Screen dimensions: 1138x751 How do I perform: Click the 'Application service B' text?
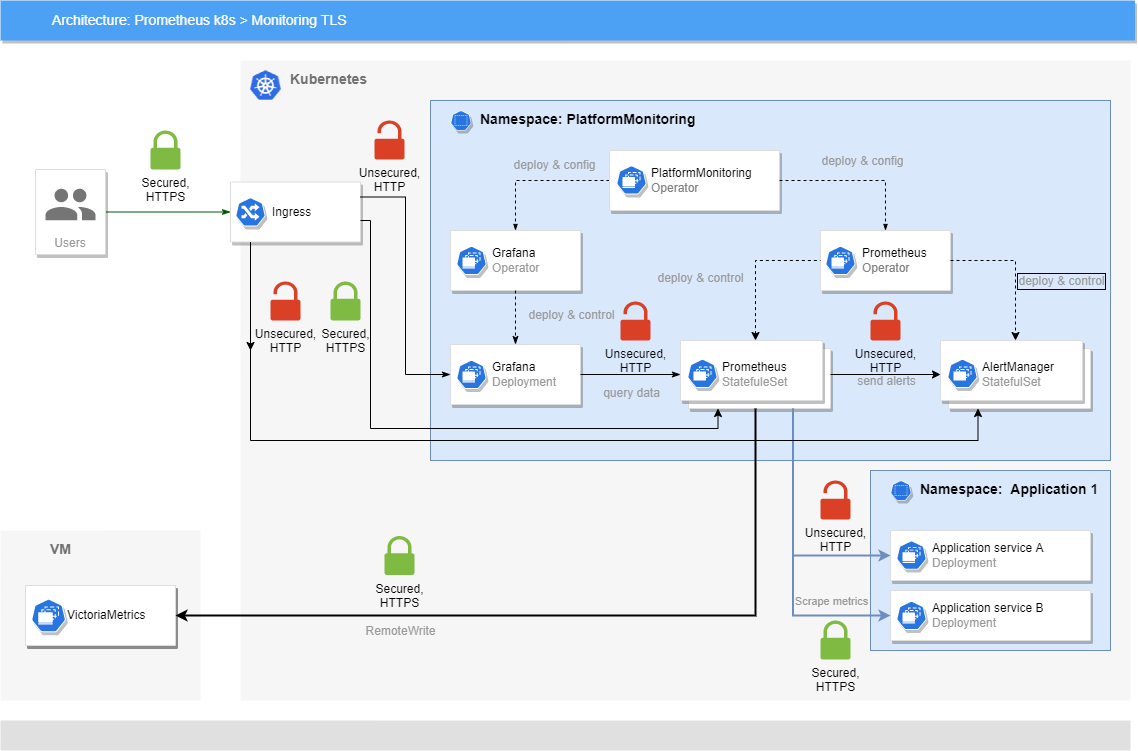988,608
